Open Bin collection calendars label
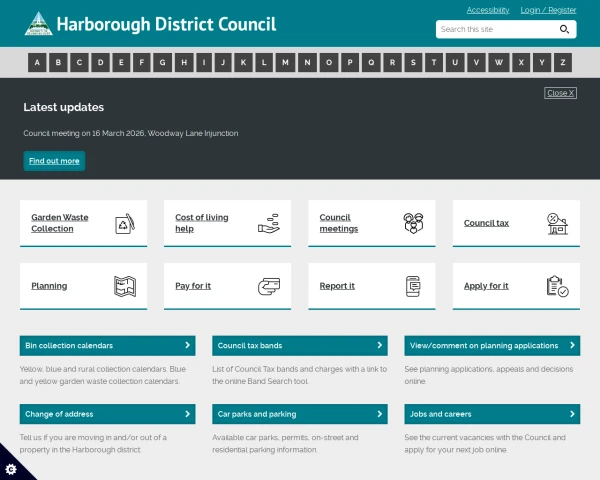600x480 pixels. (69, 345)
